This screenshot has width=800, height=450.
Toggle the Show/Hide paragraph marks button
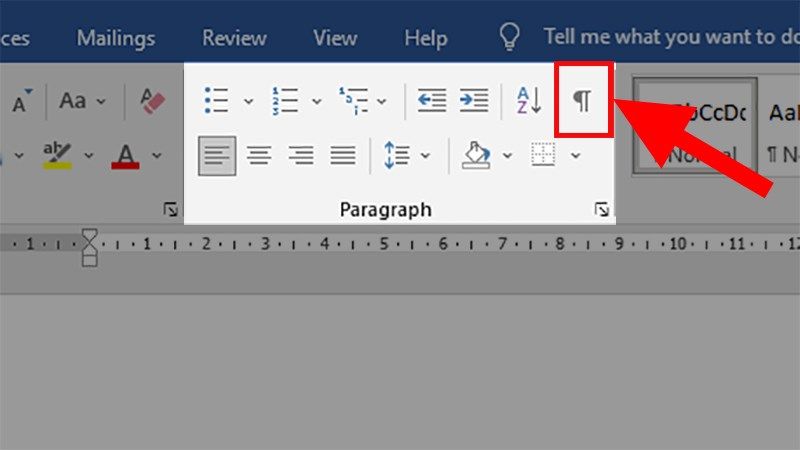[x=582, y=100]
